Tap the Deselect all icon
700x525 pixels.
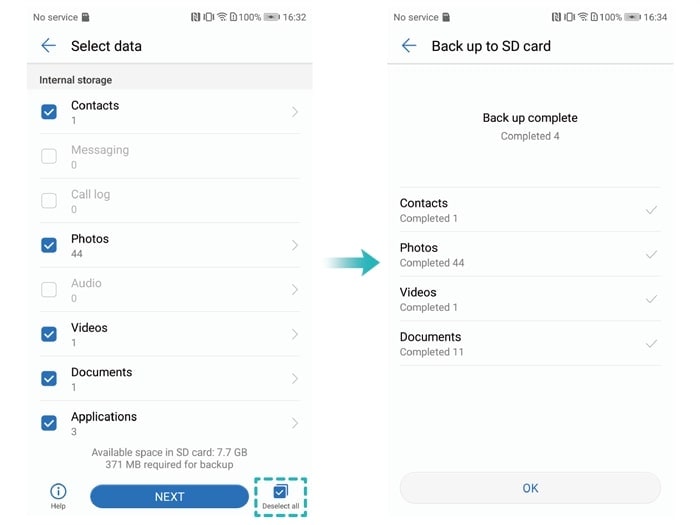click(280, 492)
